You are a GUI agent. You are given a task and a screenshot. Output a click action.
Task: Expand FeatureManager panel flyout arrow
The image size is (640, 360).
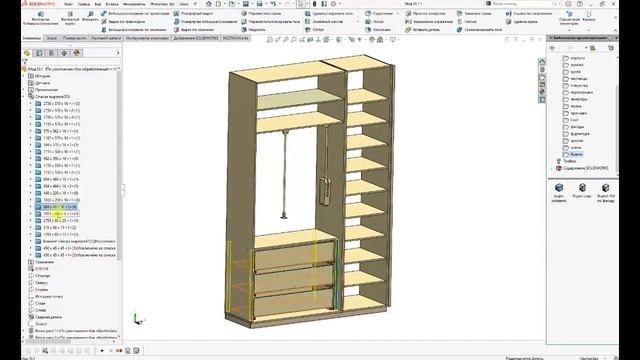(118, 53)
